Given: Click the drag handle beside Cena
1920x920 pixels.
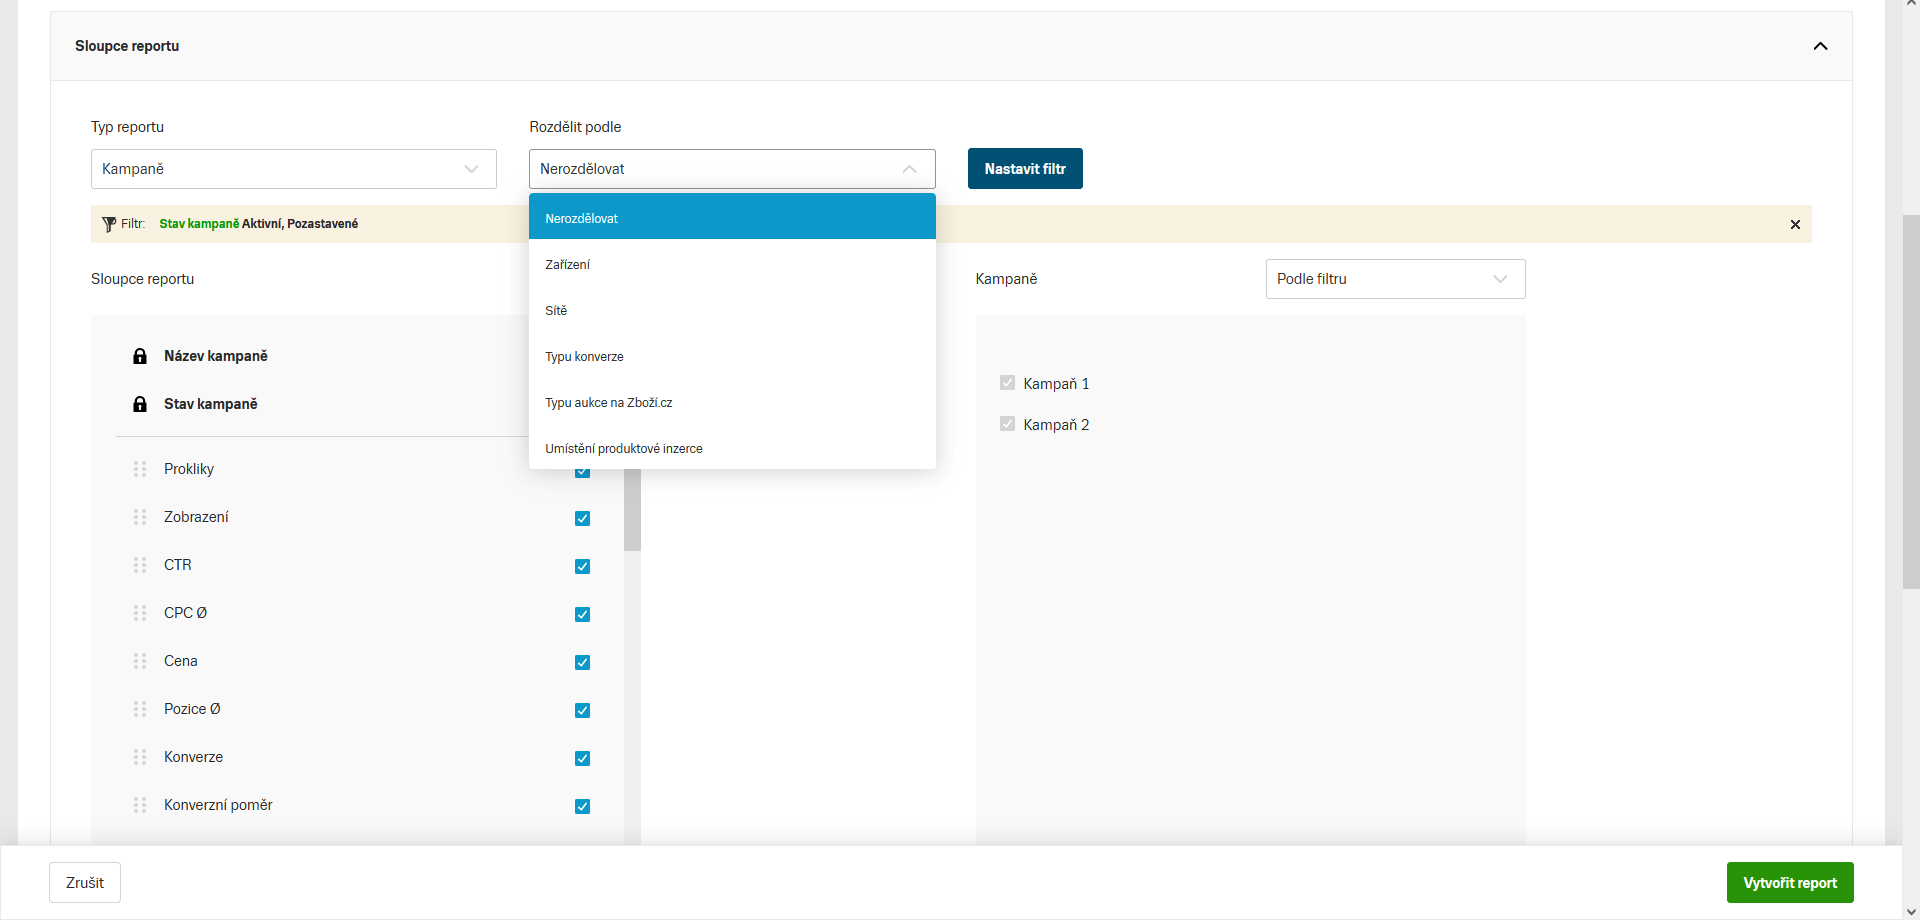Looking at the screenshot, I should (x=140, y=661).
